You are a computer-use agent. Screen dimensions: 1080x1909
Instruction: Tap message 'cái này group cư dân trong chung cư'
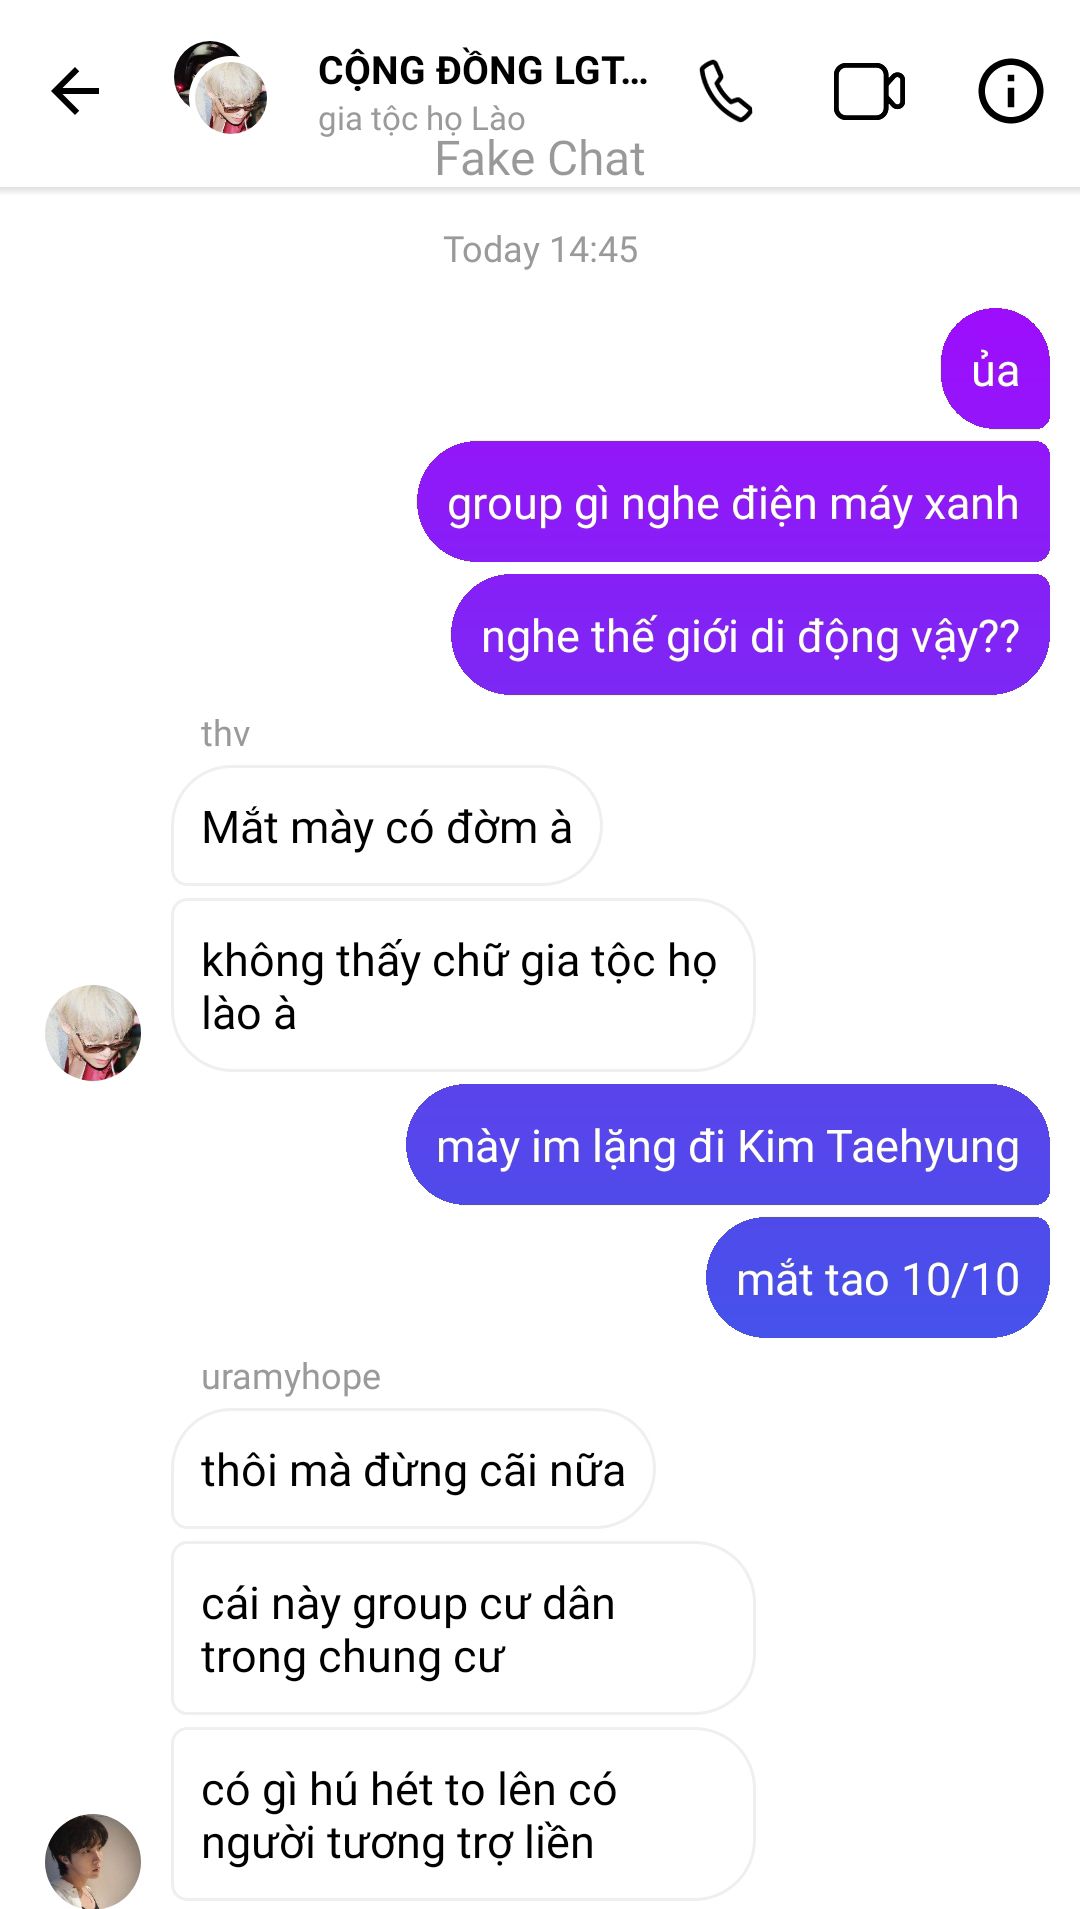point(463,1628)
